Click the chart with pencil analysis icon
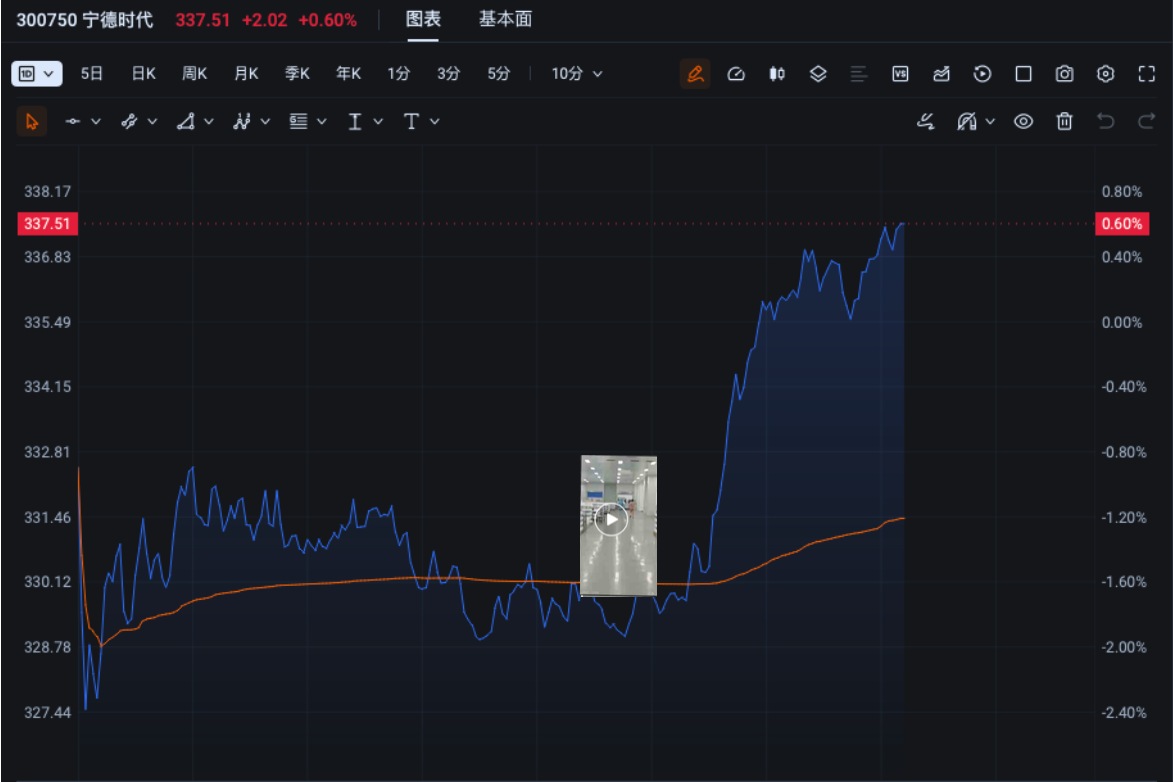This screenshot has height=782, width=1173. pyautogui.click(x=941, y=73)
